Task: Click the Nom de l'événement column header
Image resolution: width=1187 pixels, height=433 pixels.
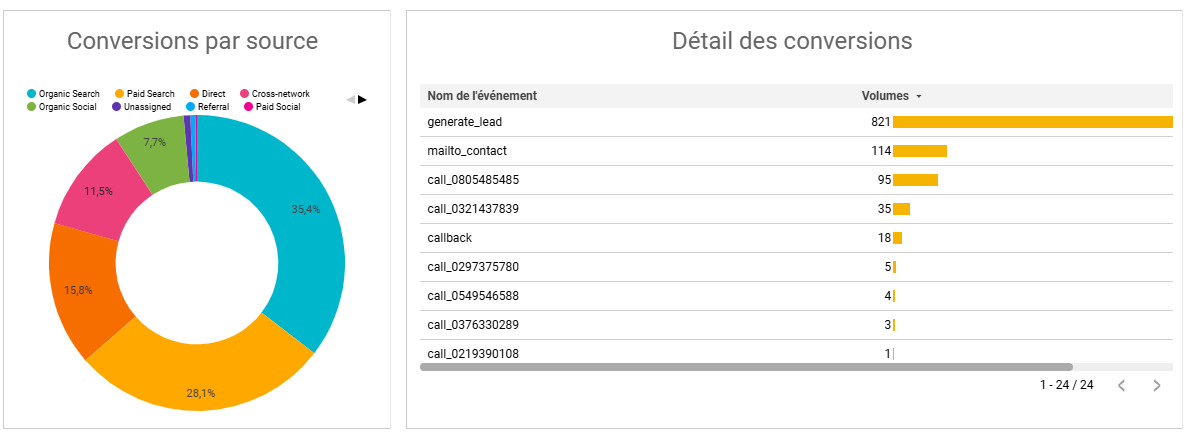Action: click(x=482, y=95)
